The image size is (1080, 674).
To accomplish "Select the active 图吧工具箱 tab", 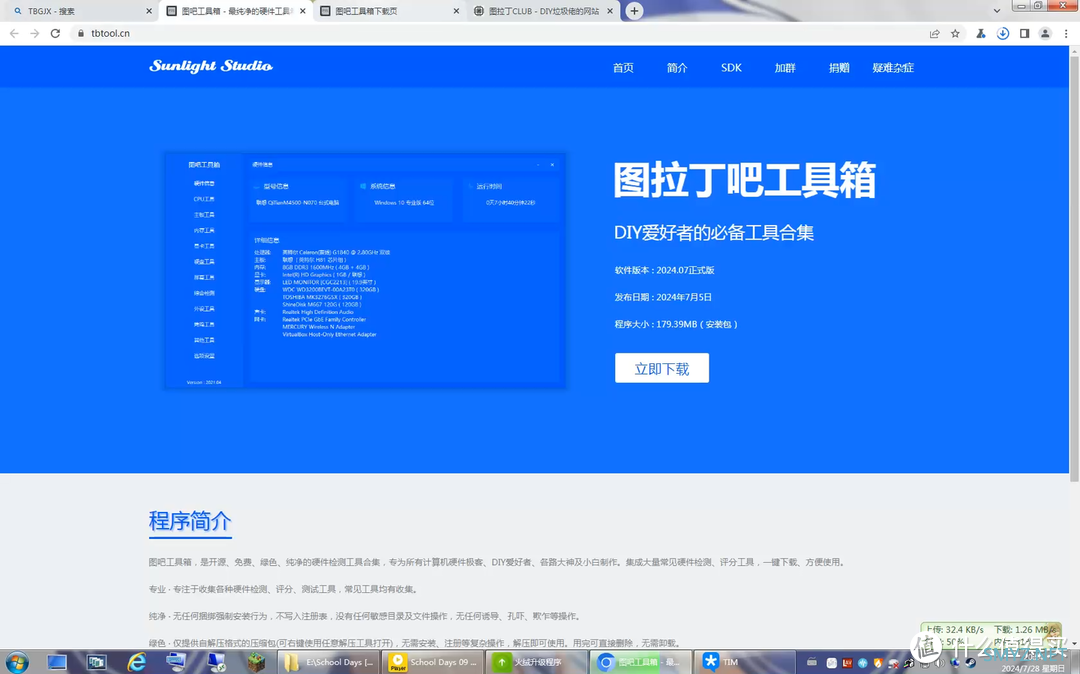I will point(236,11).
